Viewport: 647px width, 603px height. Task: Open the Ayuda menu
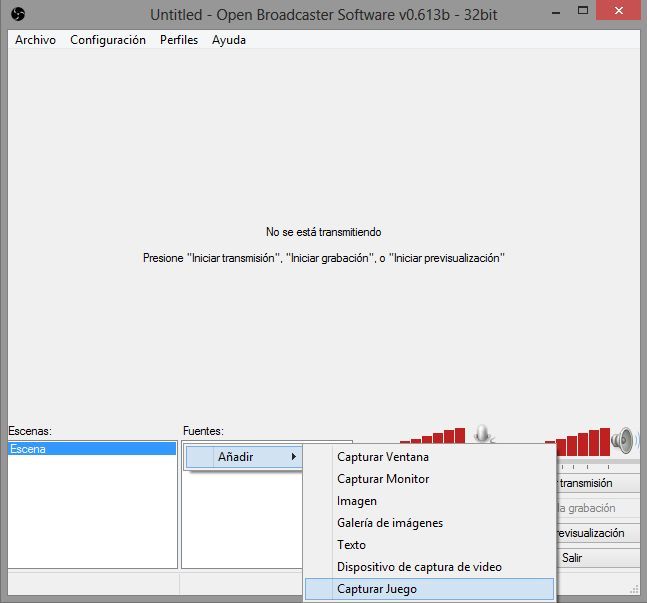pyautogui.click(x=229, y=40)
